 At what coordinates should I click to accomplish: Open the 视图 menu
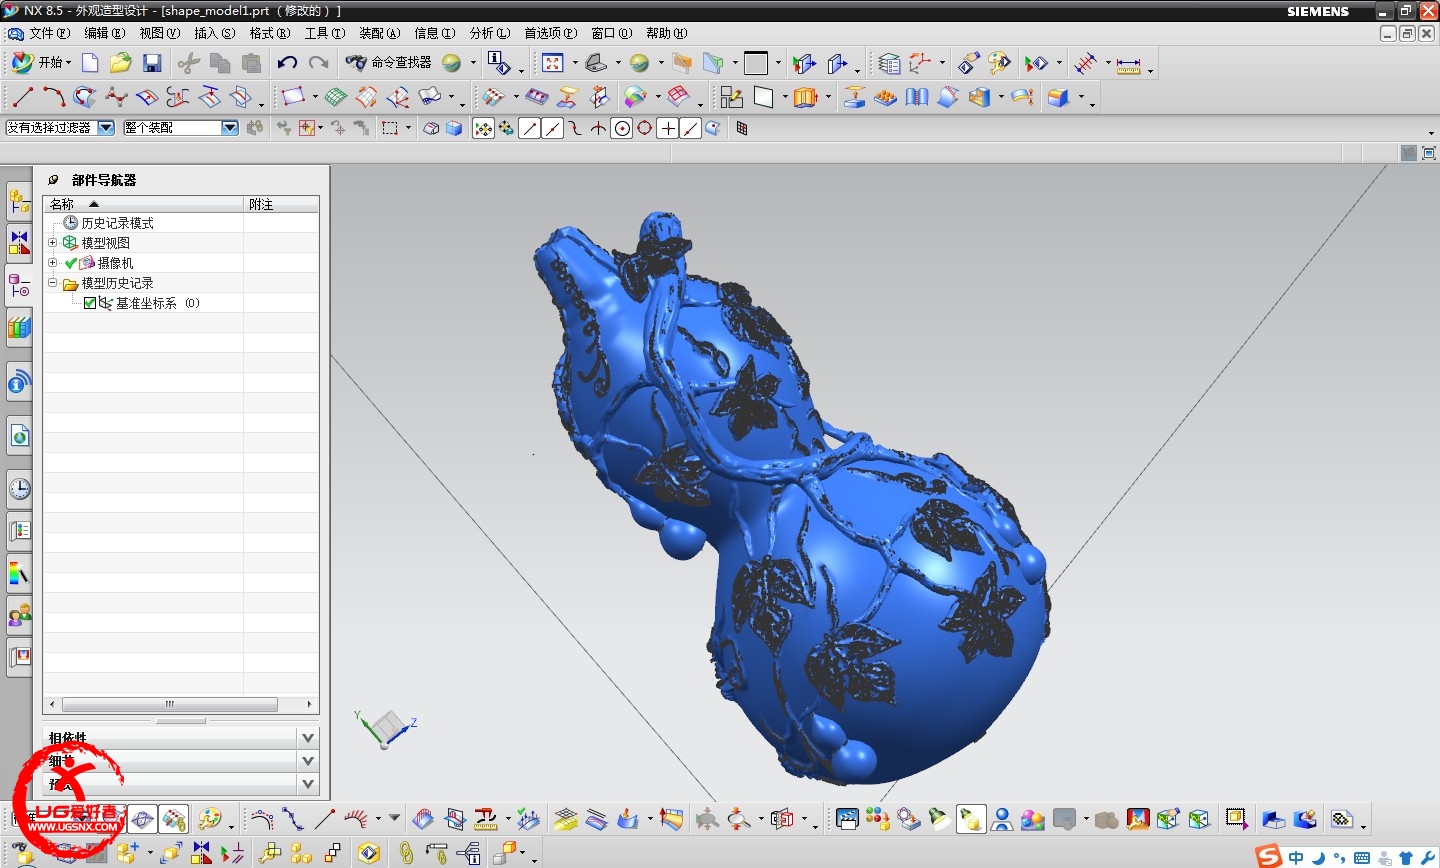[159, 33]
